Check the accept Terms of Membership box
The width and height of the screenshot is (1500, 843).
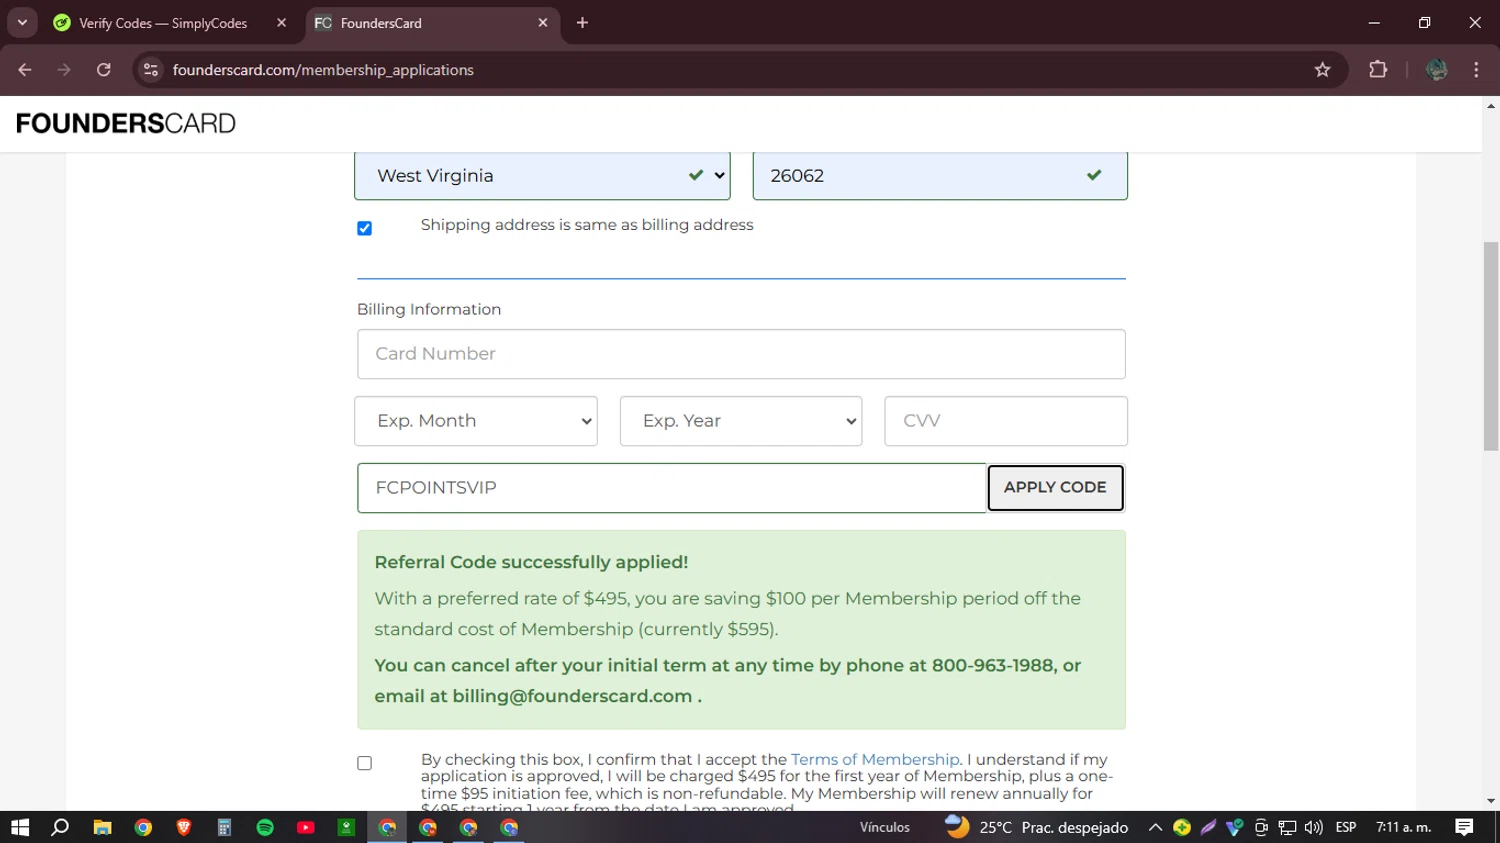[365, 763]
